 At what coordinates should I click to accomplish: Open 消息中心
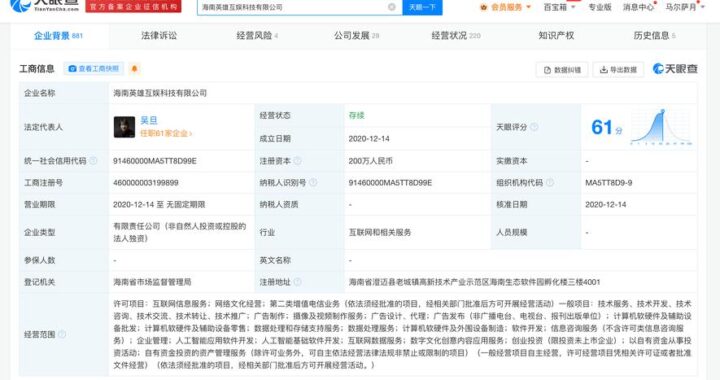click(x=639, y=7)
